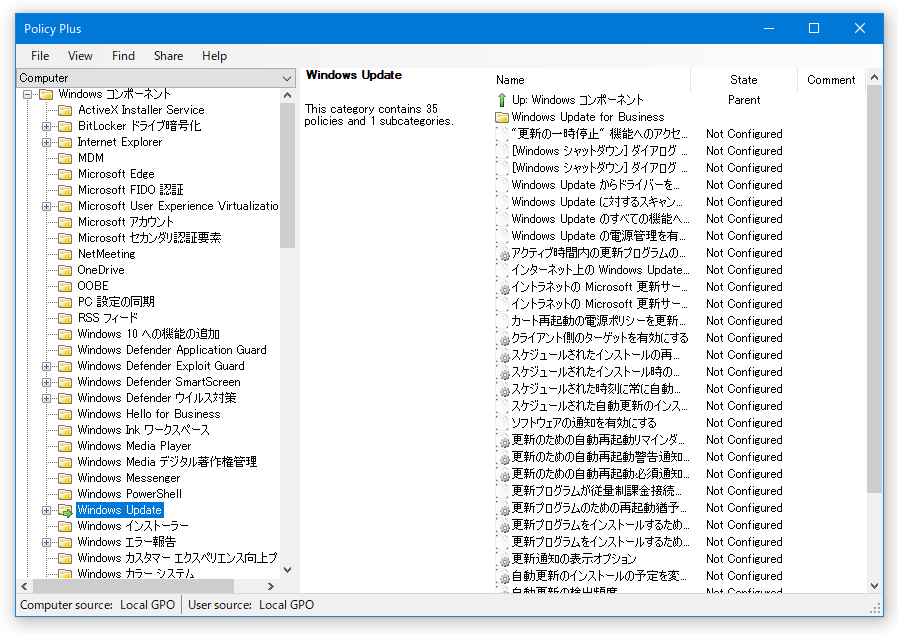Click the Comment column header

(x=831, y=80)
